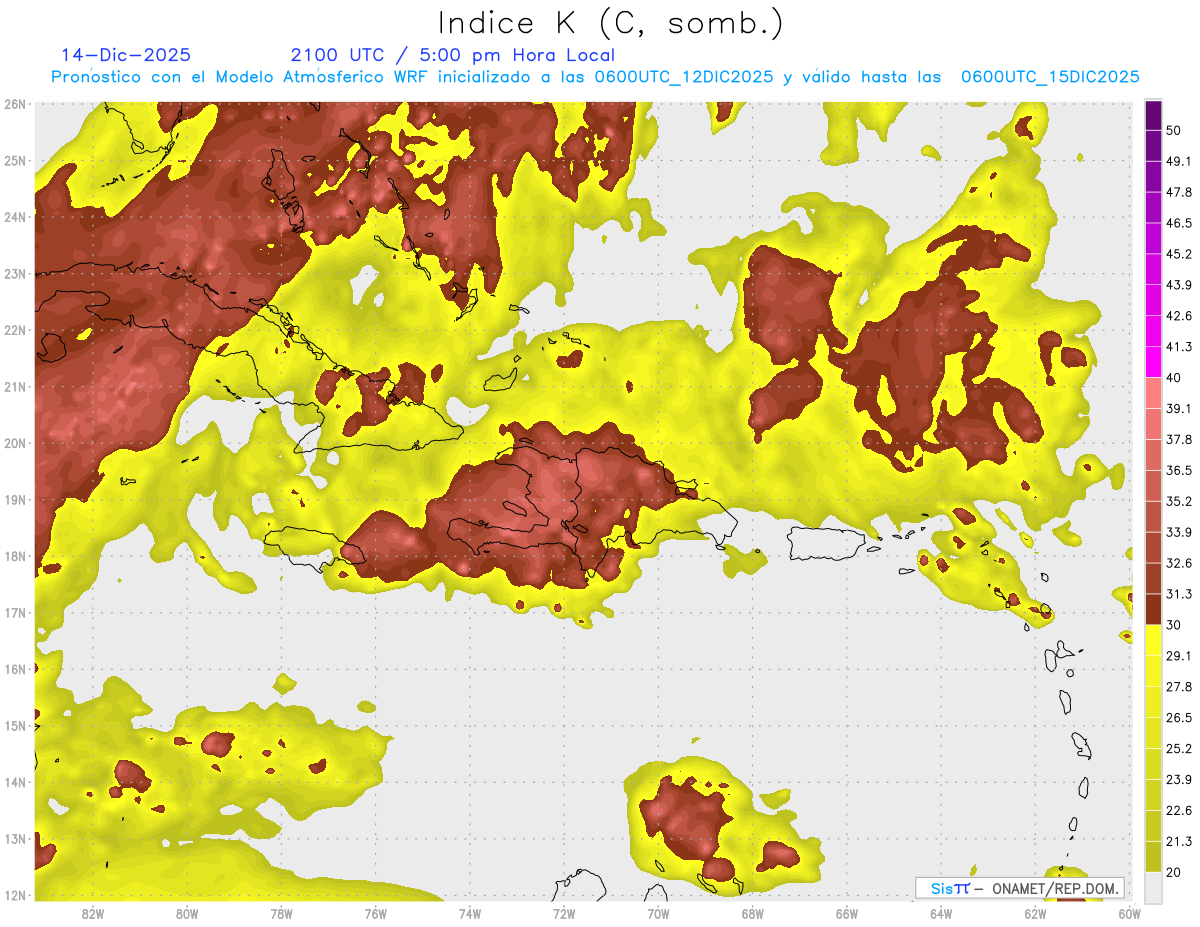The image size is (1200, 927).
Task: Click the color bar label "29.1"
Action: click(1178, 655)
